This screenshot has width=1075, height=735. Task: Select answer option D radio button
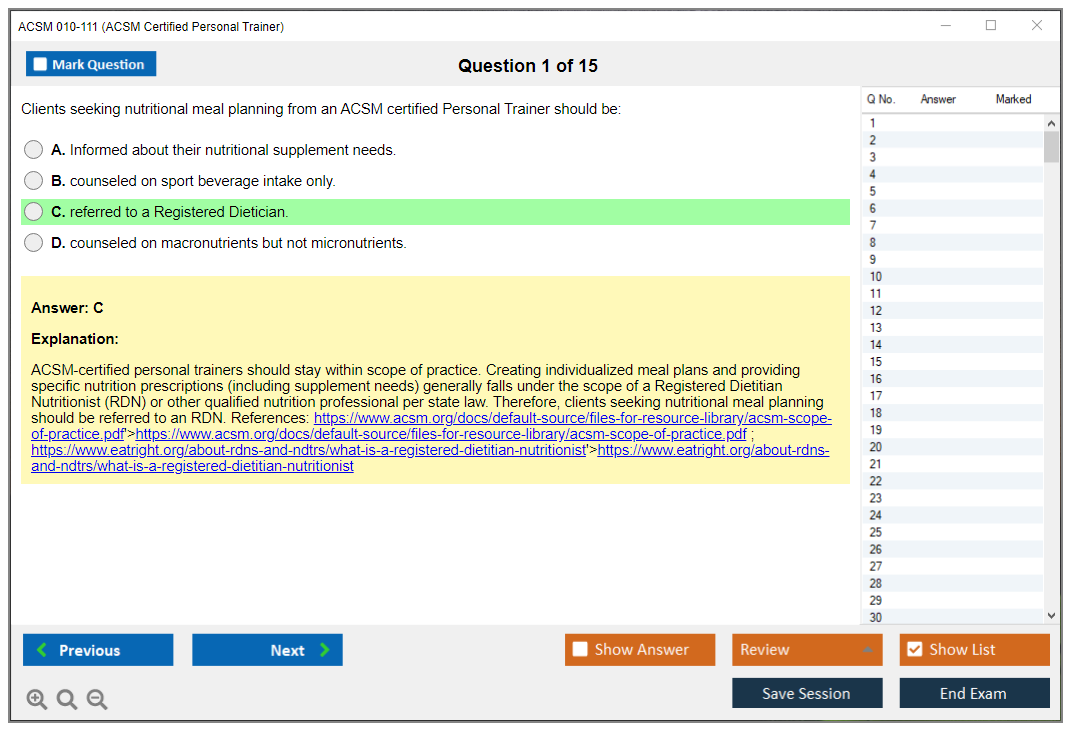33,242
